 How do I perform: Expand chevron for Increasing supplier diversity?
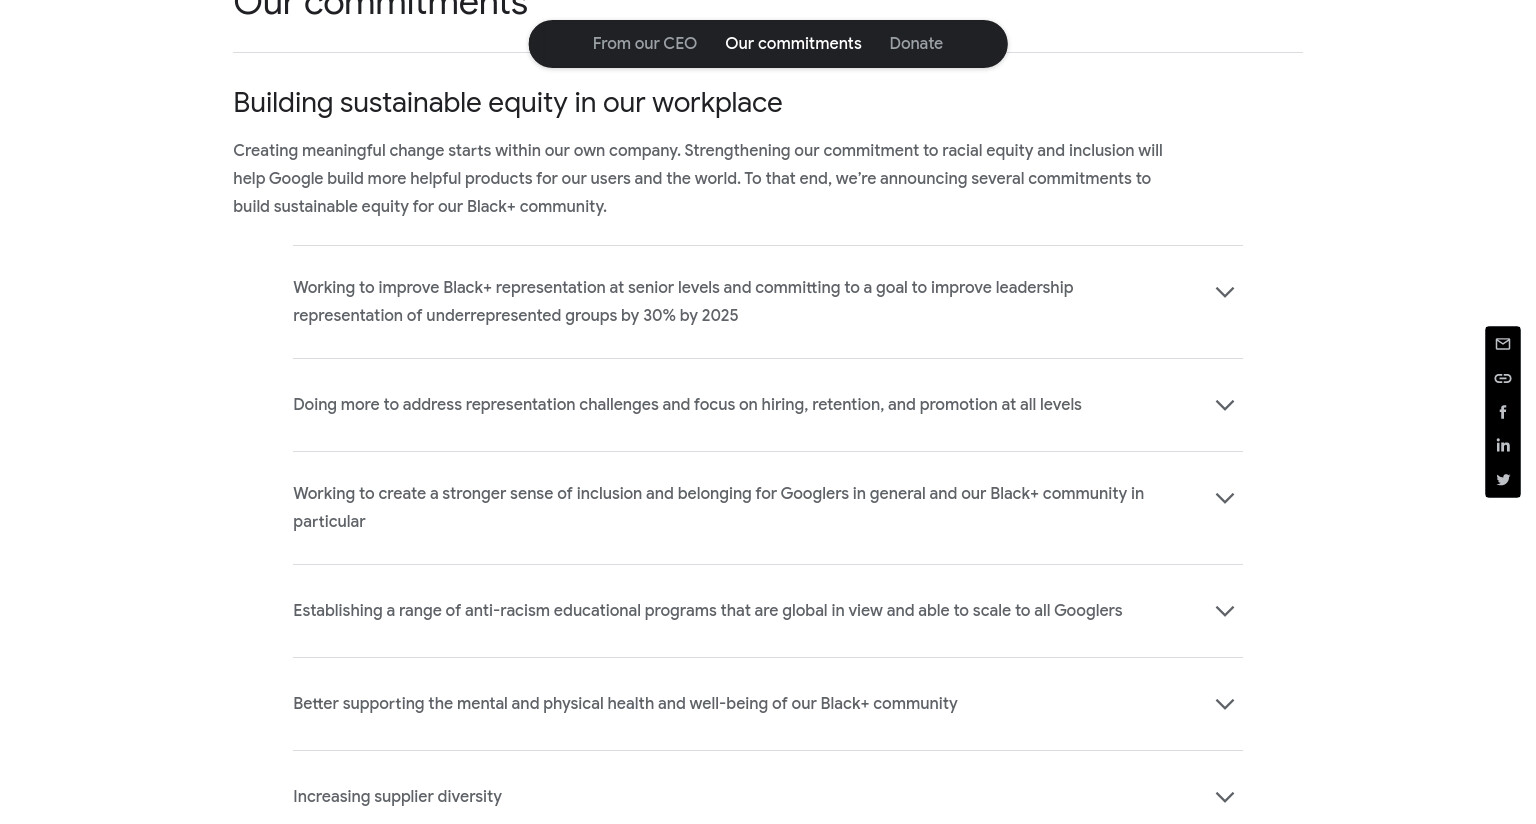1225,797
